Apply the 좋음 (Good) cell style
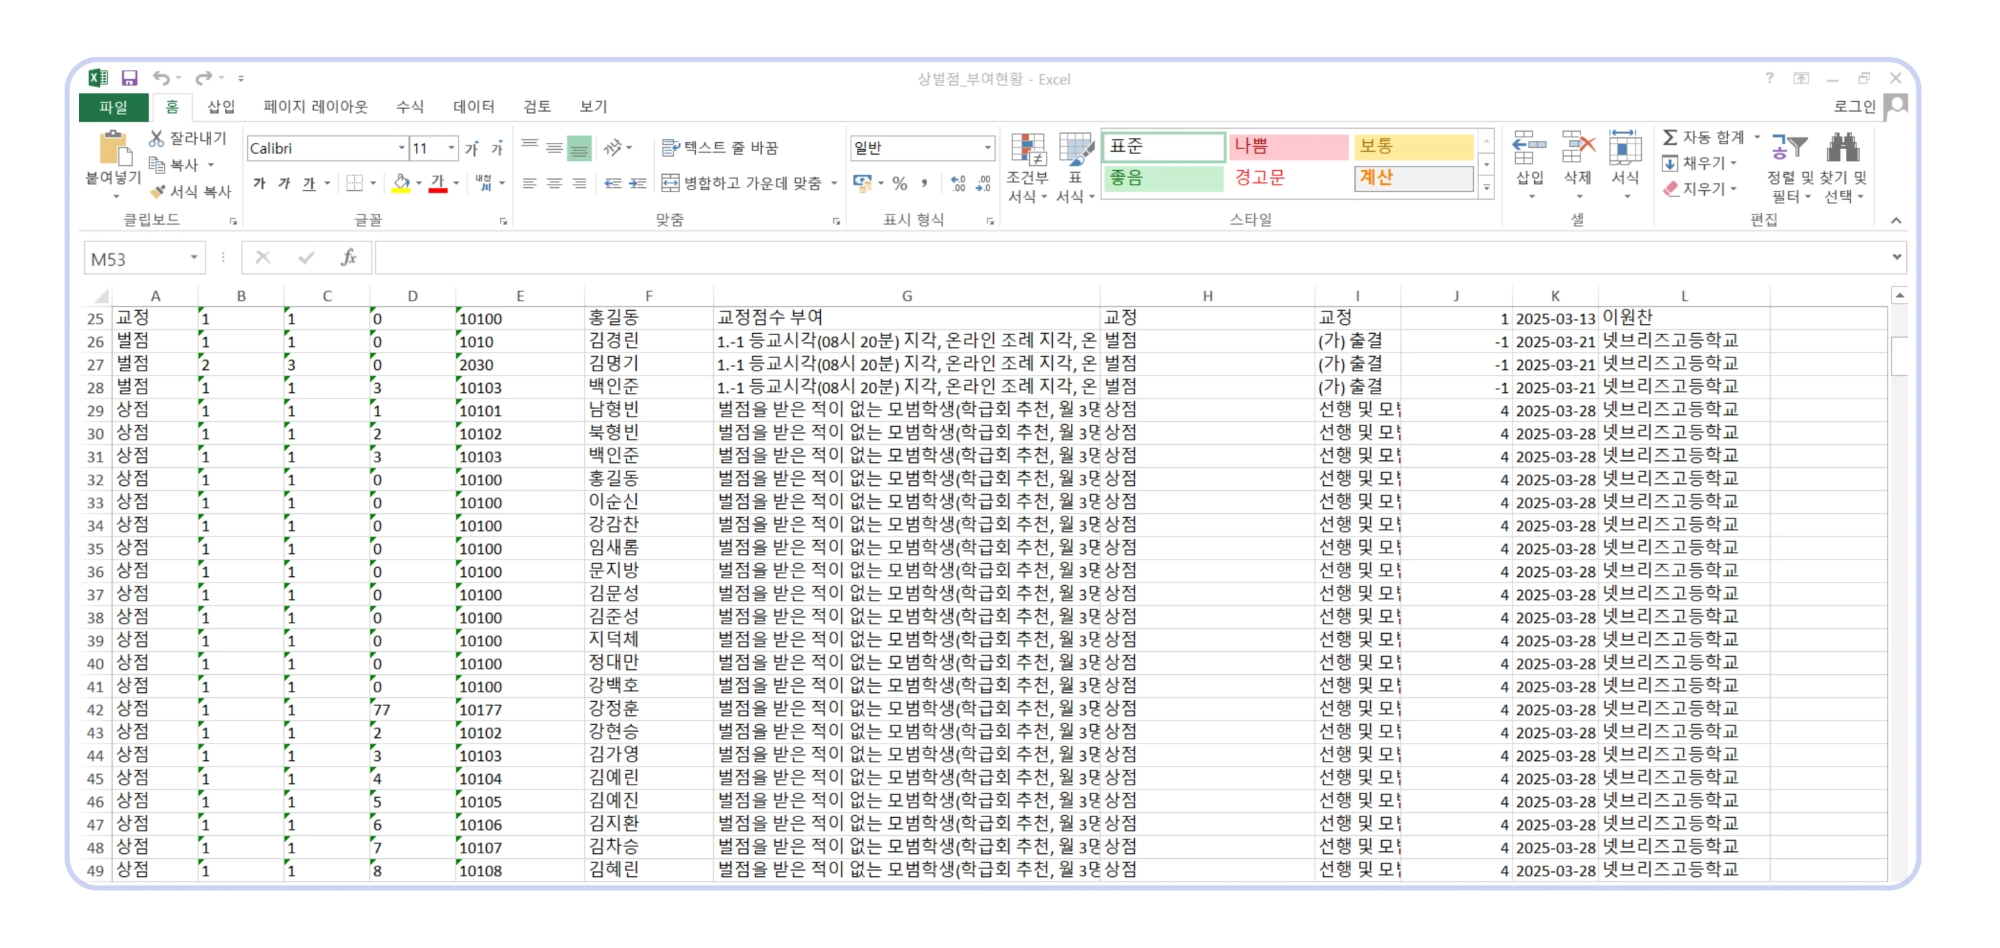Image resolution: width=2000 pixels, height=948 pixels. click(1163, 178)
